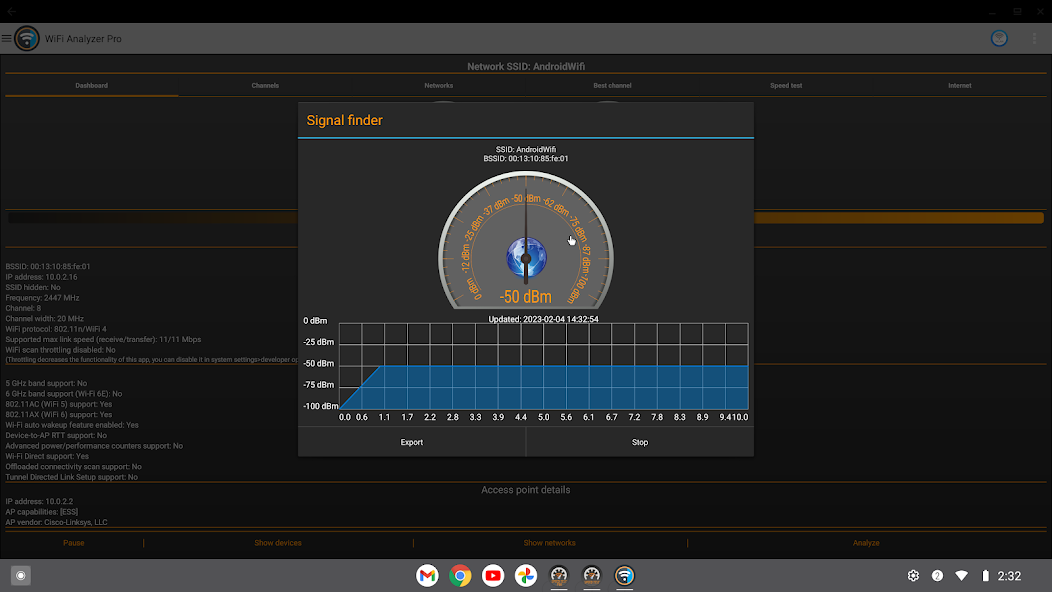The image size is (1052, 592).
Task: Go to the Speed test tab
Action: pos(786,86)
